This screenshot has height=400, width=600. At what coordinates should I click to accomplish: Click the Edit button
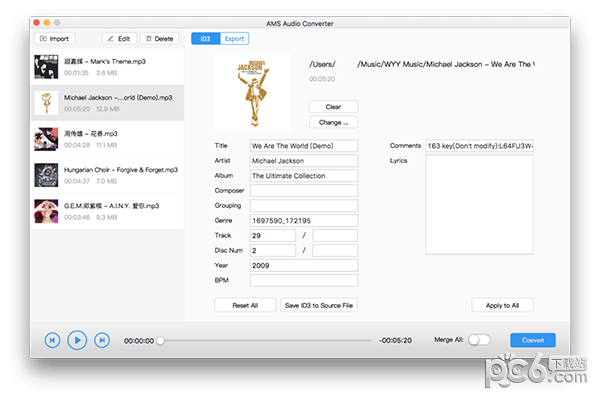(119, 39)
